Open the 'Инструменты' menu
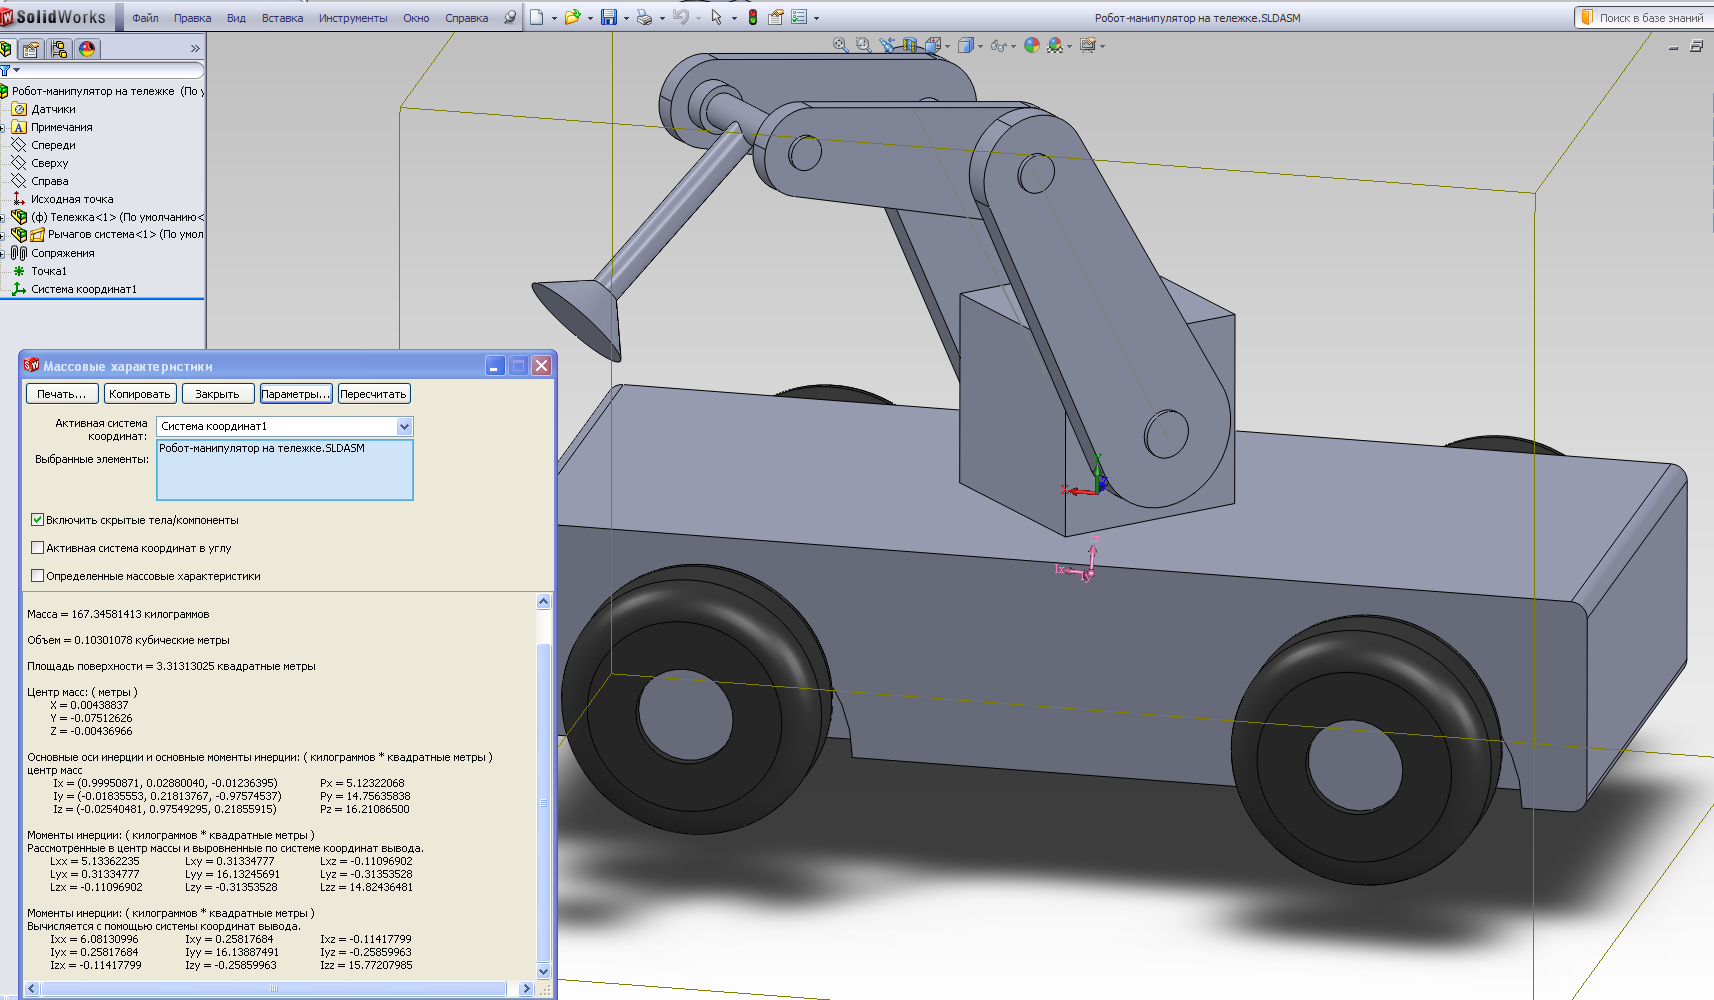This screenshot has width=1714, height=1000. 352,18
